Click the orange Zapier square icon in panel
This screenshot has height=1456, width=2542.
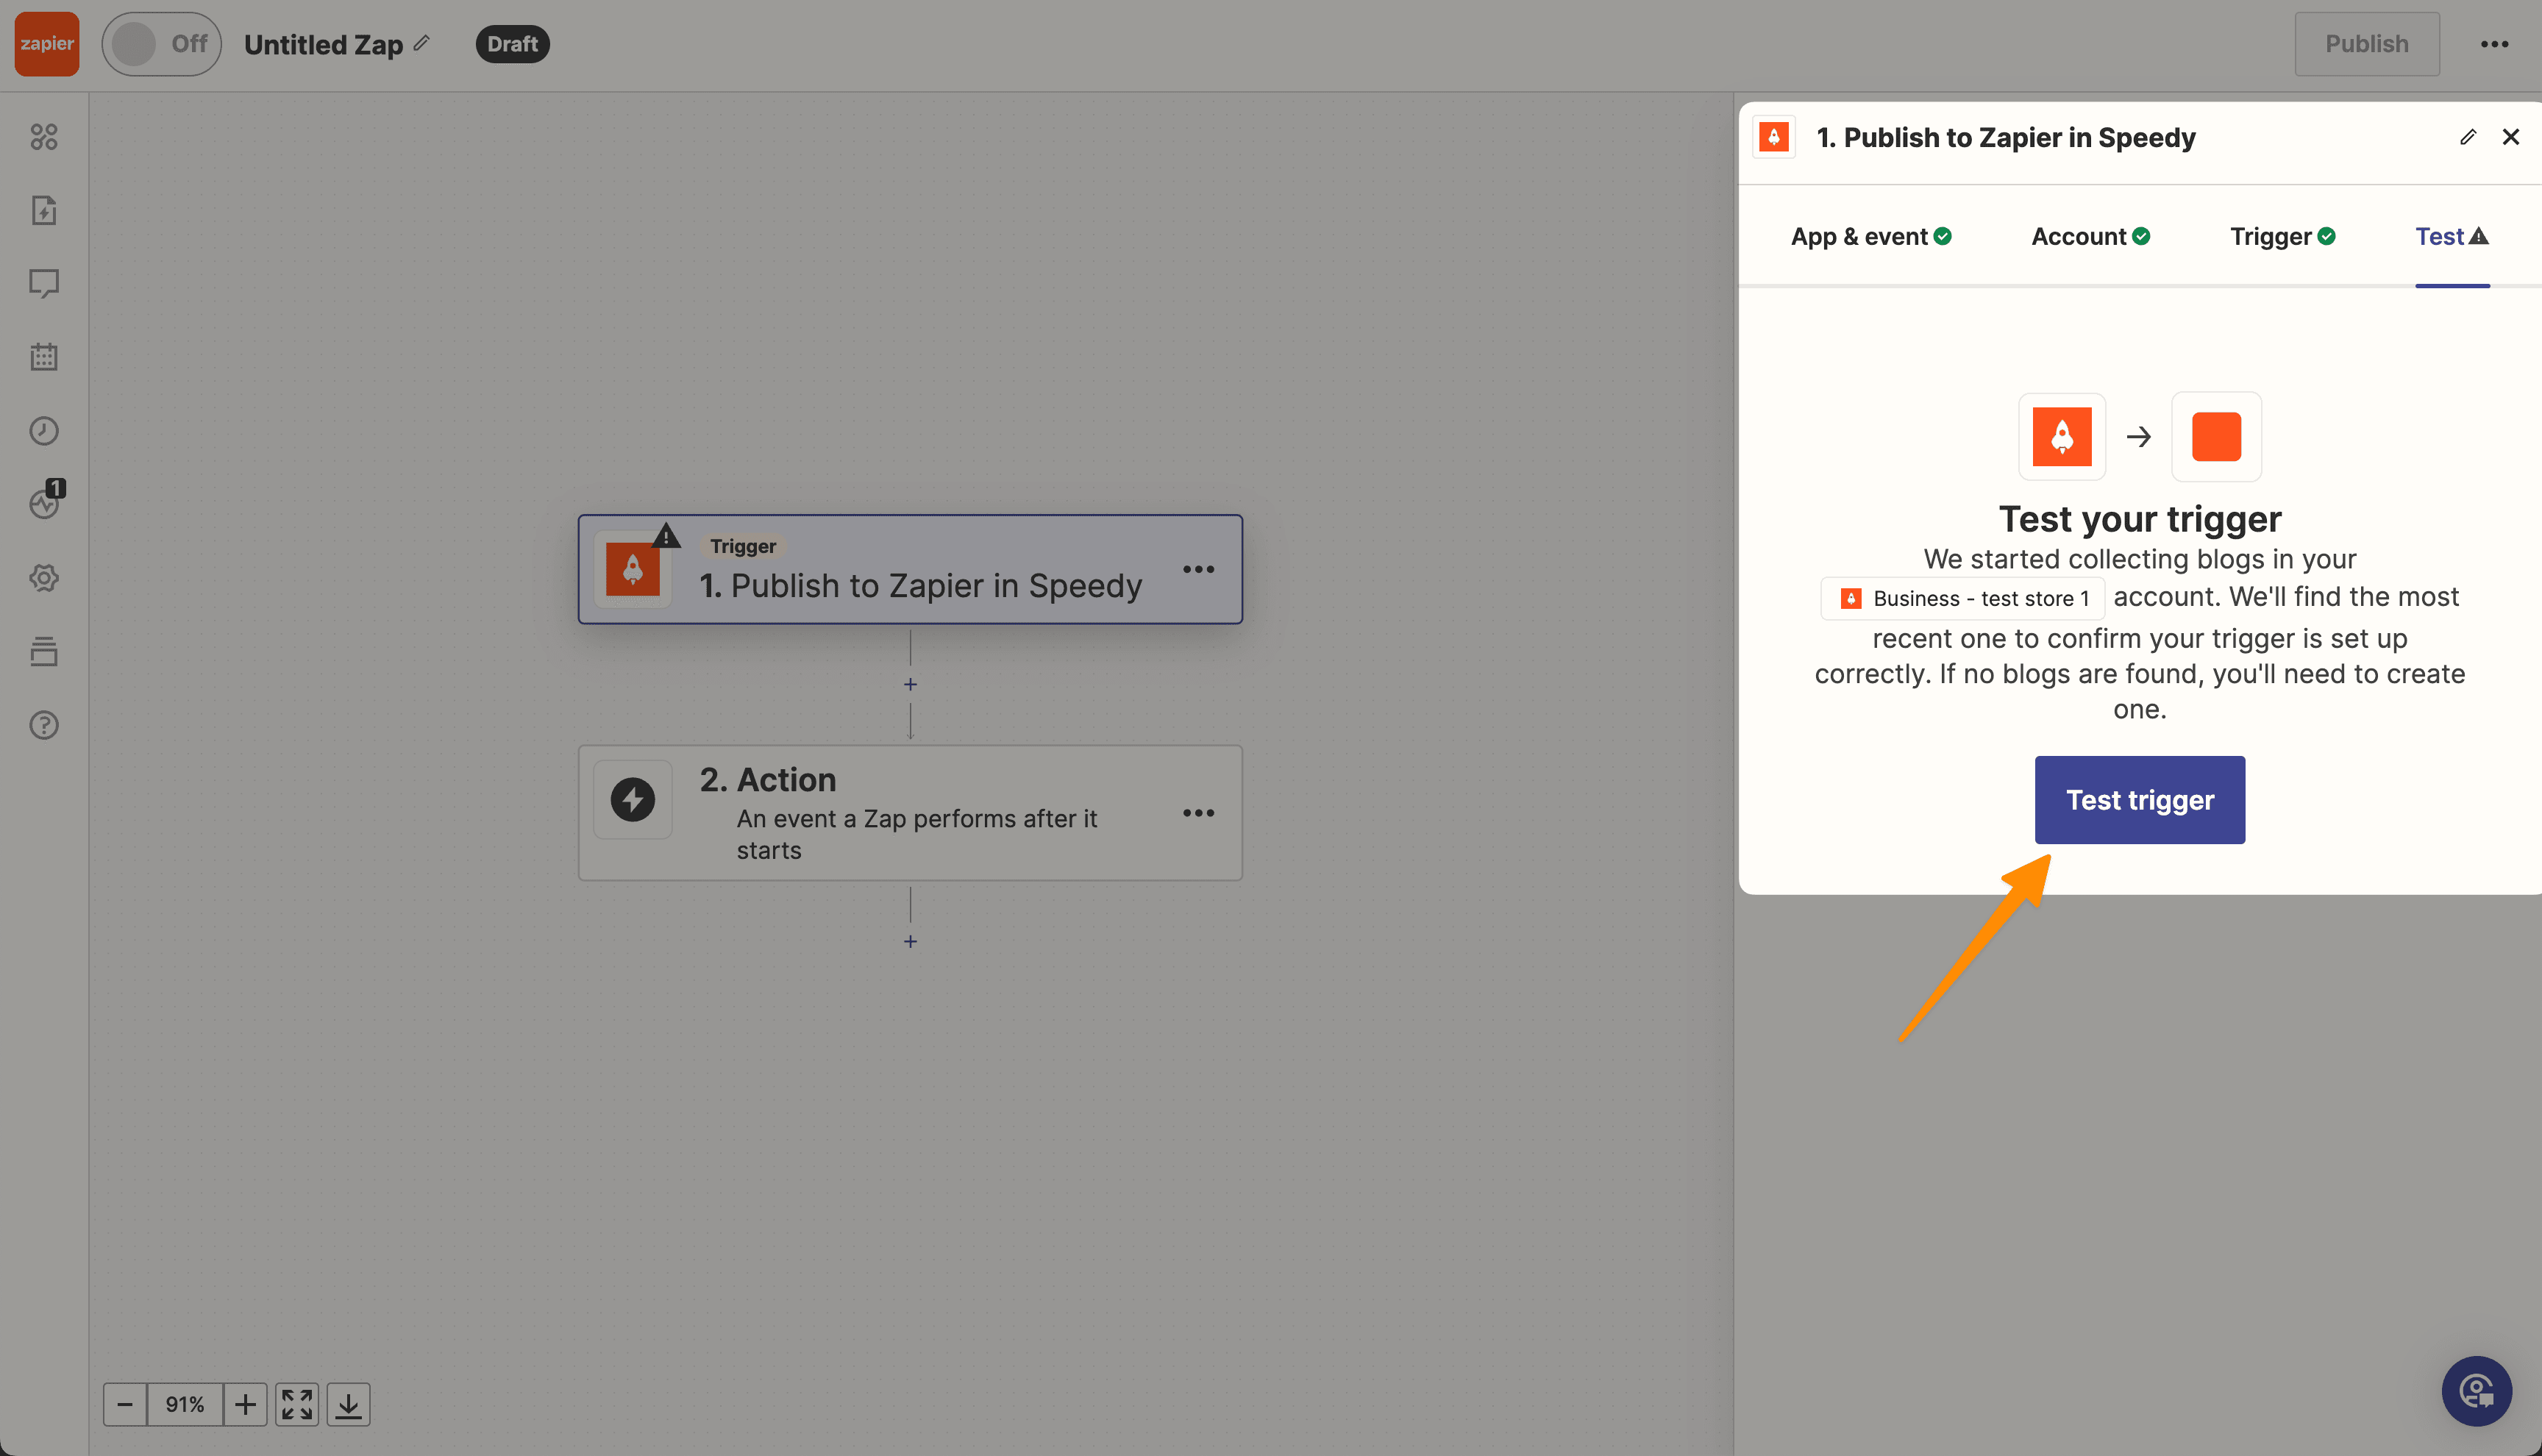click(x=2216, y=437)
